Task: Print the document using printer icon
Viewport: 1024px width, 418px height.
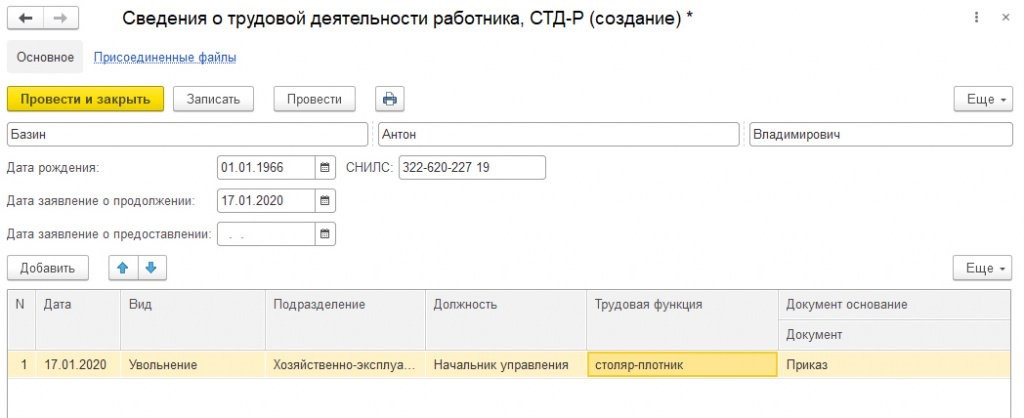Action: click(x=389, y=98)
